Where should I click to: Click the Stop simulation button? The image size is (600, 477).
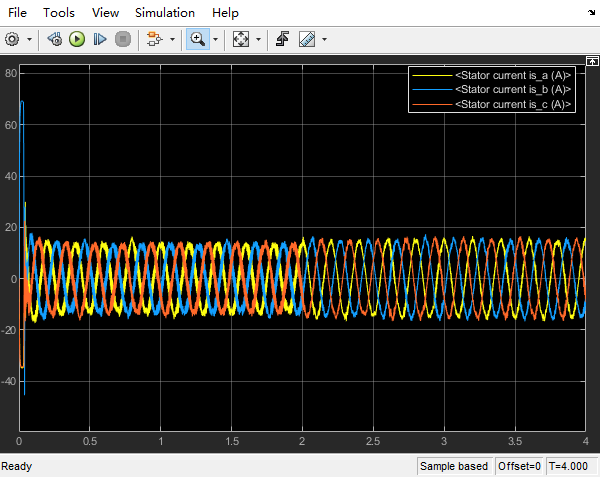click(x=123, y=39)
